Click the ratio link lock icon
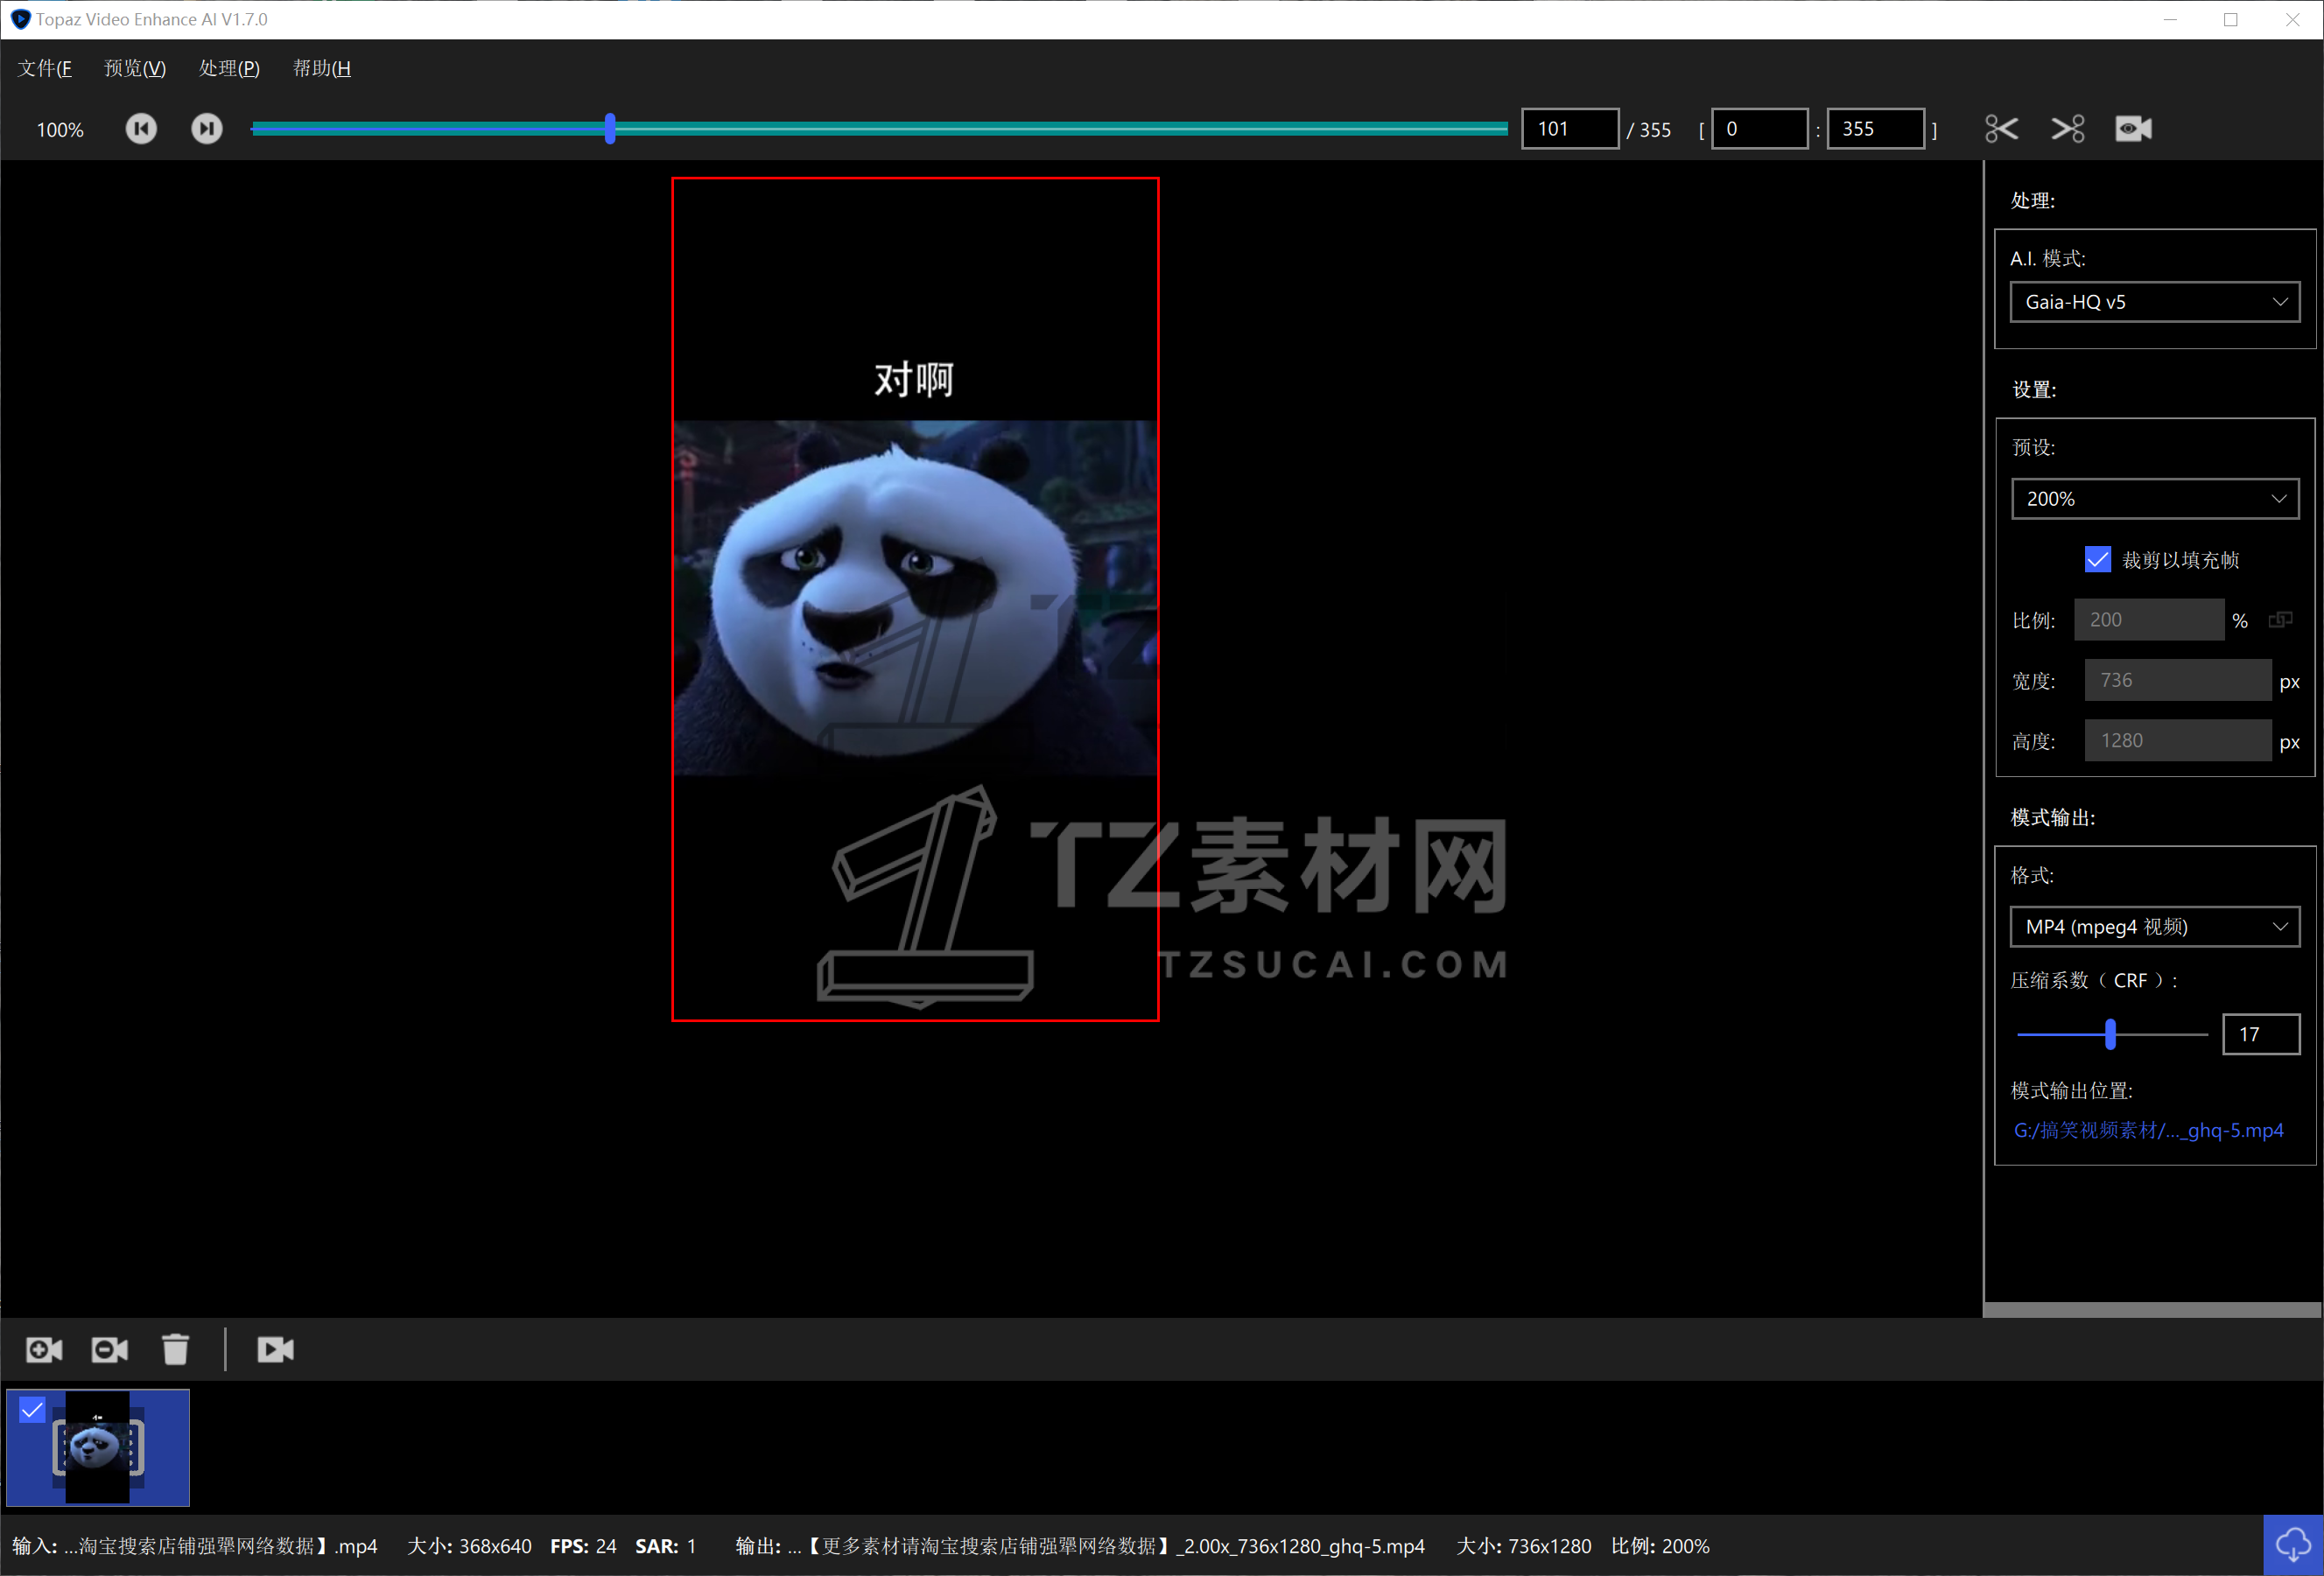Image resolution: width=2324 pixels, height=1576 pixels. (x=2281, y=620)
